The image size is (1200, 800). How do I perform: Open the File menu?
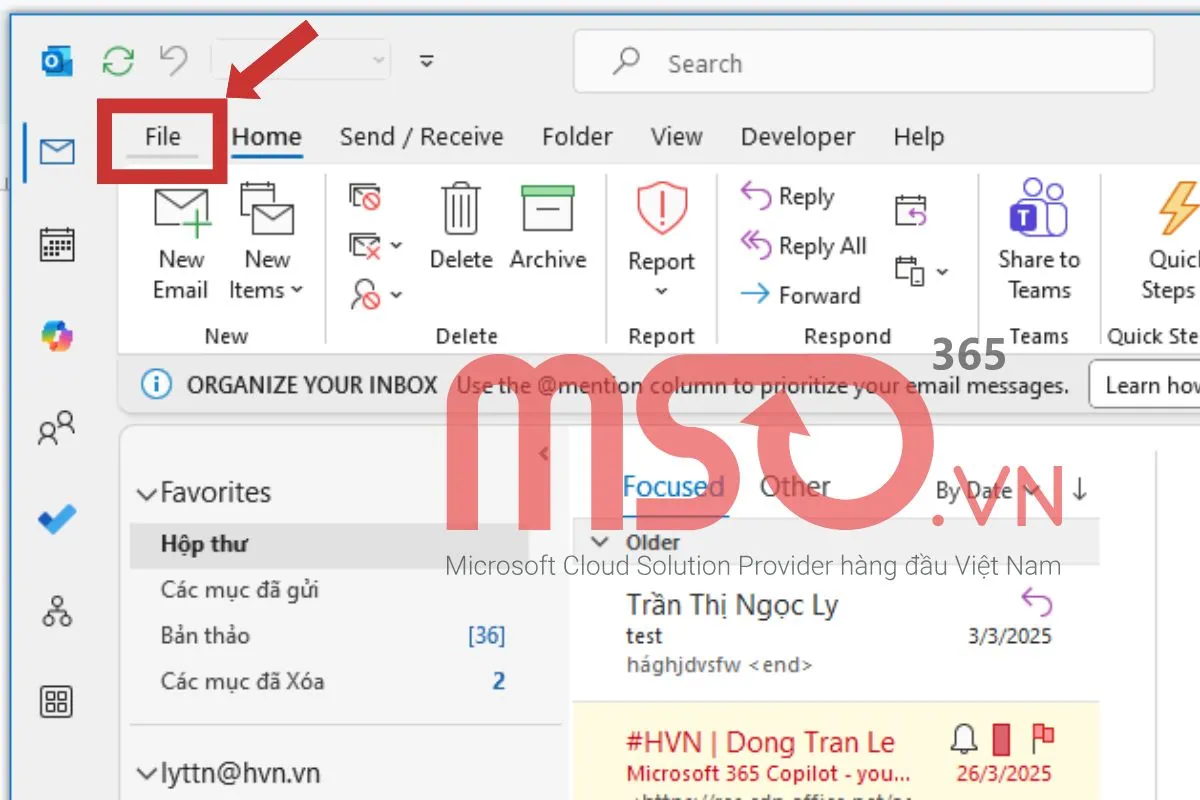point(163,137)
